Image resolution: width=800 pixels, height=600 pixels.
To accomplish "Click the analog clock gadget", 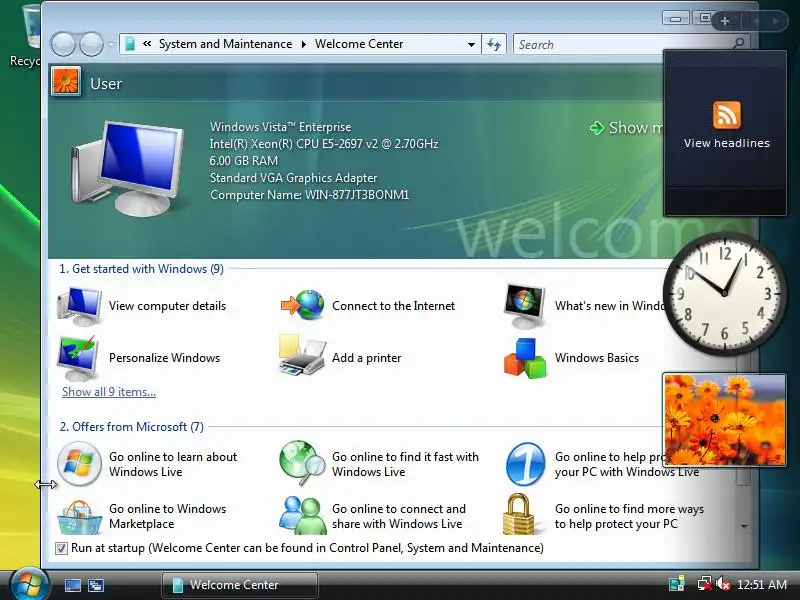I will pyautogui.click(x=724, y=292).
